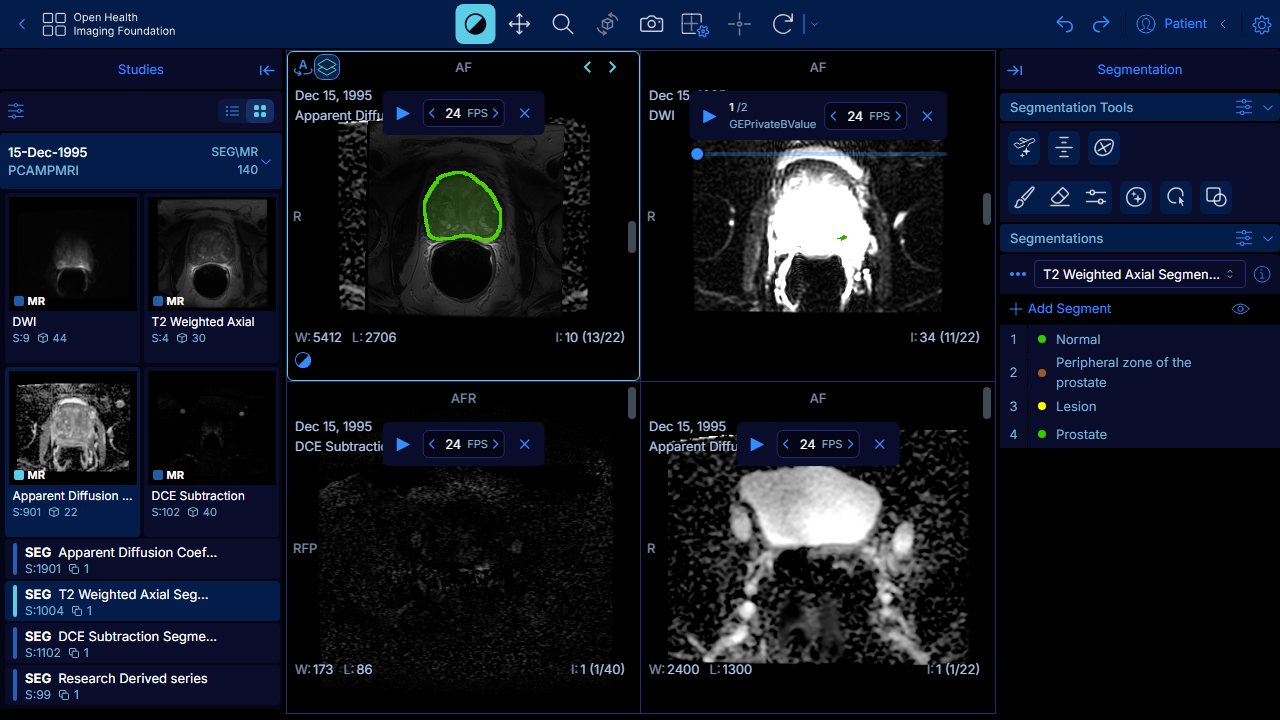This screenshot has width=1280, height=720.
Task: Activate the Crosshairs tool
Action: coord(739,24)
